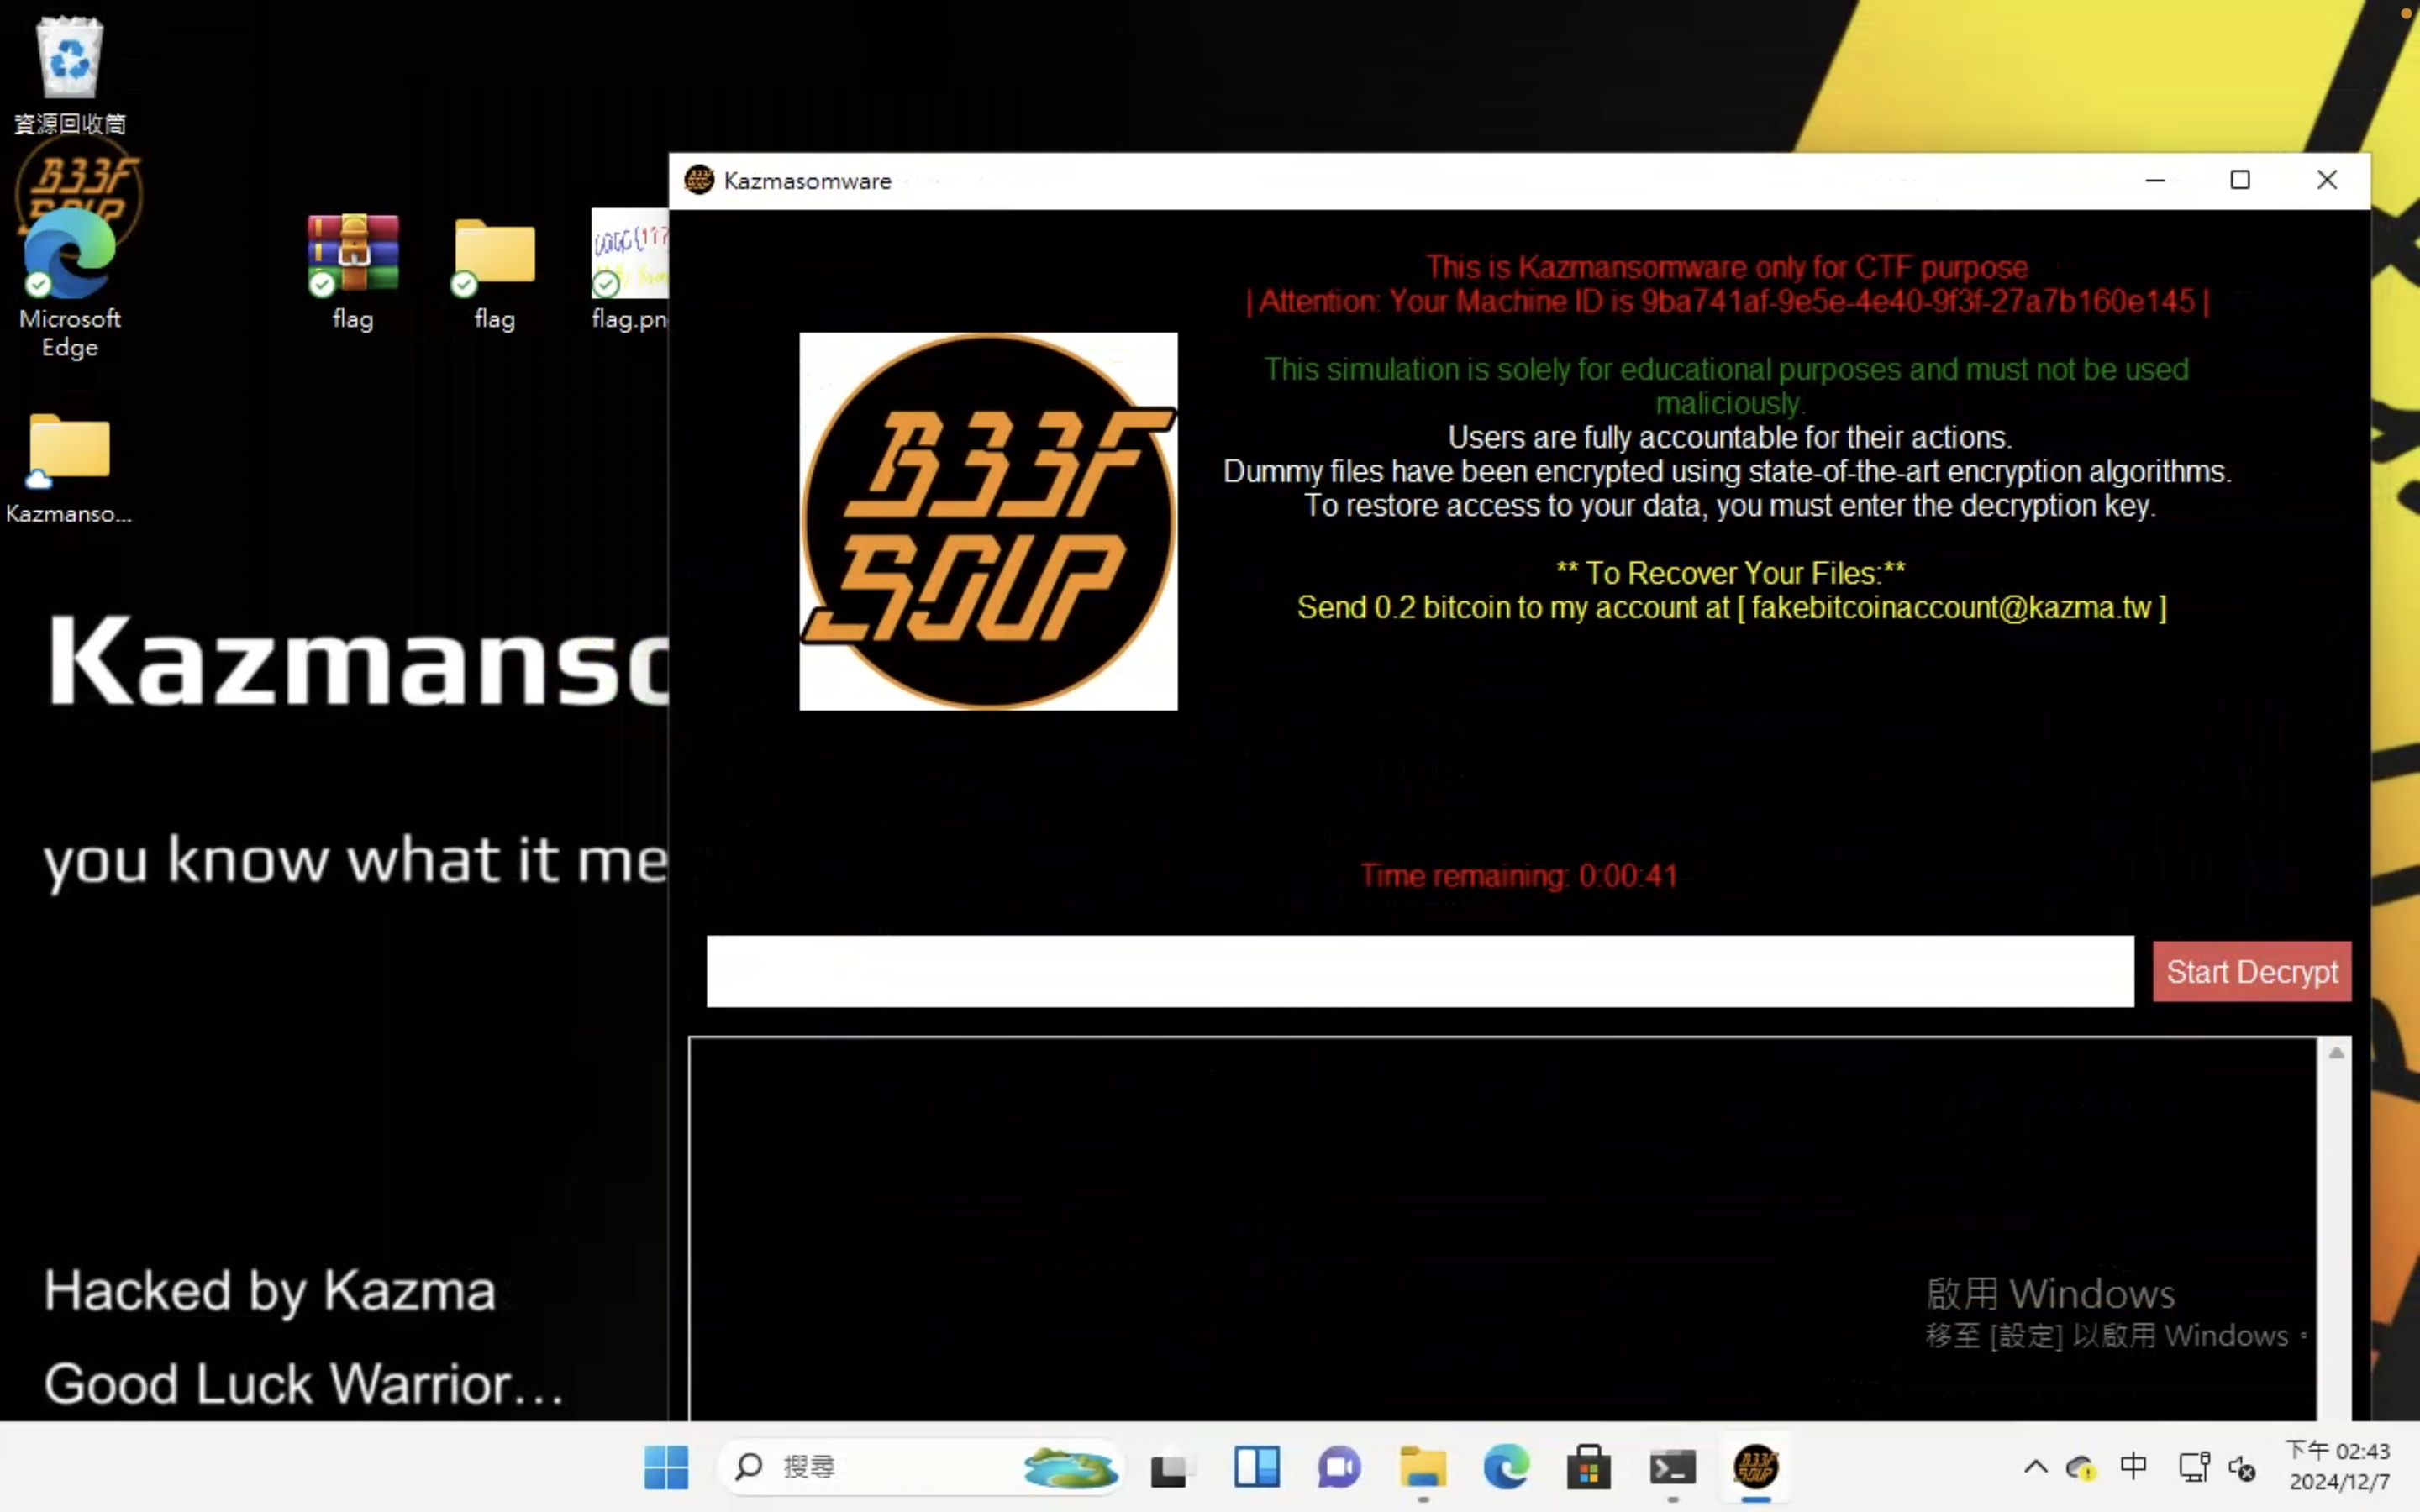
Task: Click the decryption key input field
Action: pyautogui.click(x=1419, y=971)
